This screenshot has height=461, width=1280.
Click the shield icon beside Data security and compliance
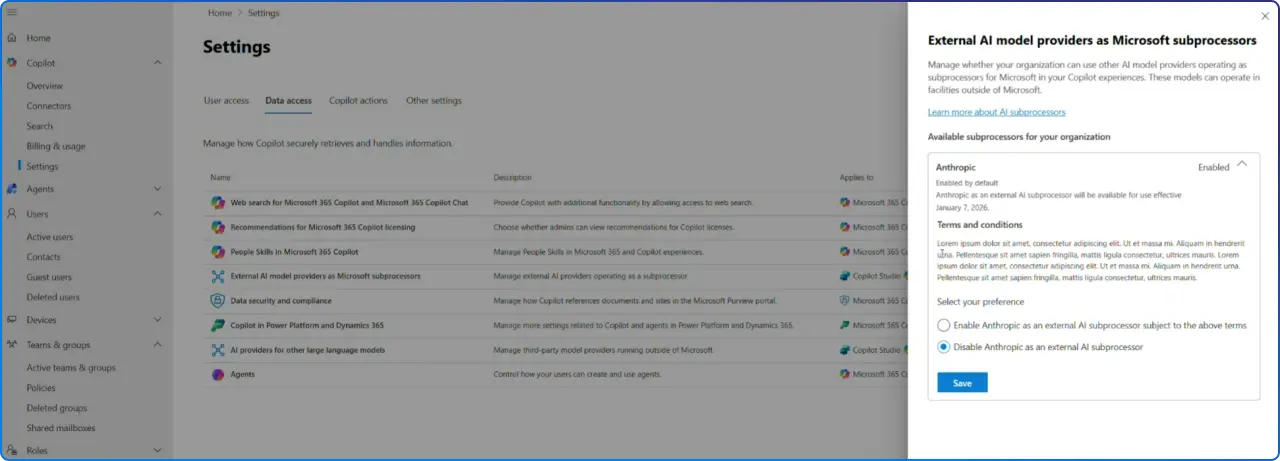pos(217,301)
